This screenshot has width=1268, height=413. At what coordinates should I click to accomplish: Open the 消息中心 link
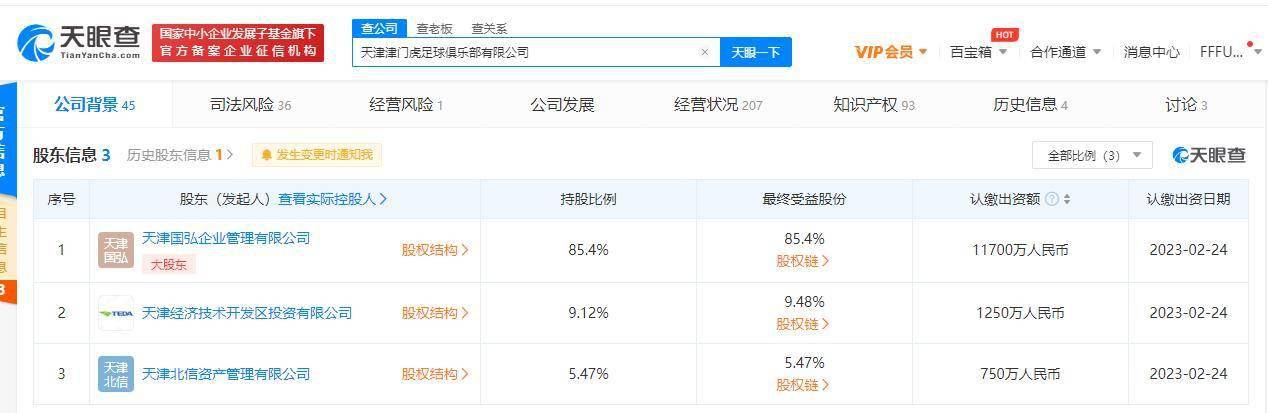click(1151, 52)
